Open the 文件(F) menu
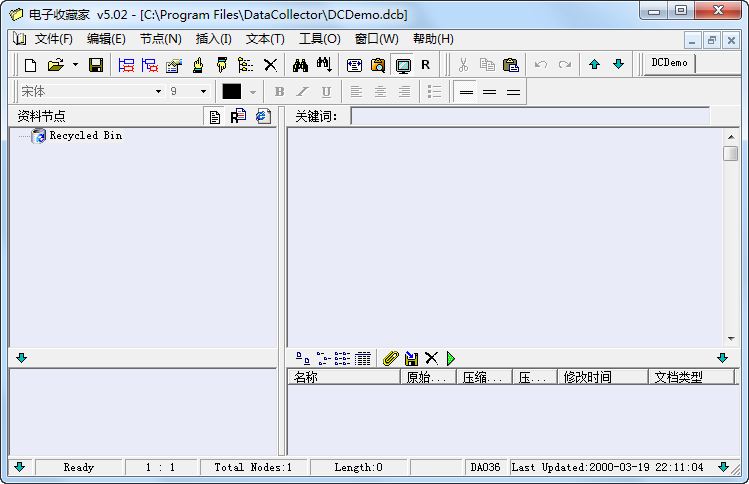The height and width of the screenshot is (484, 749). tap(54, 39)
